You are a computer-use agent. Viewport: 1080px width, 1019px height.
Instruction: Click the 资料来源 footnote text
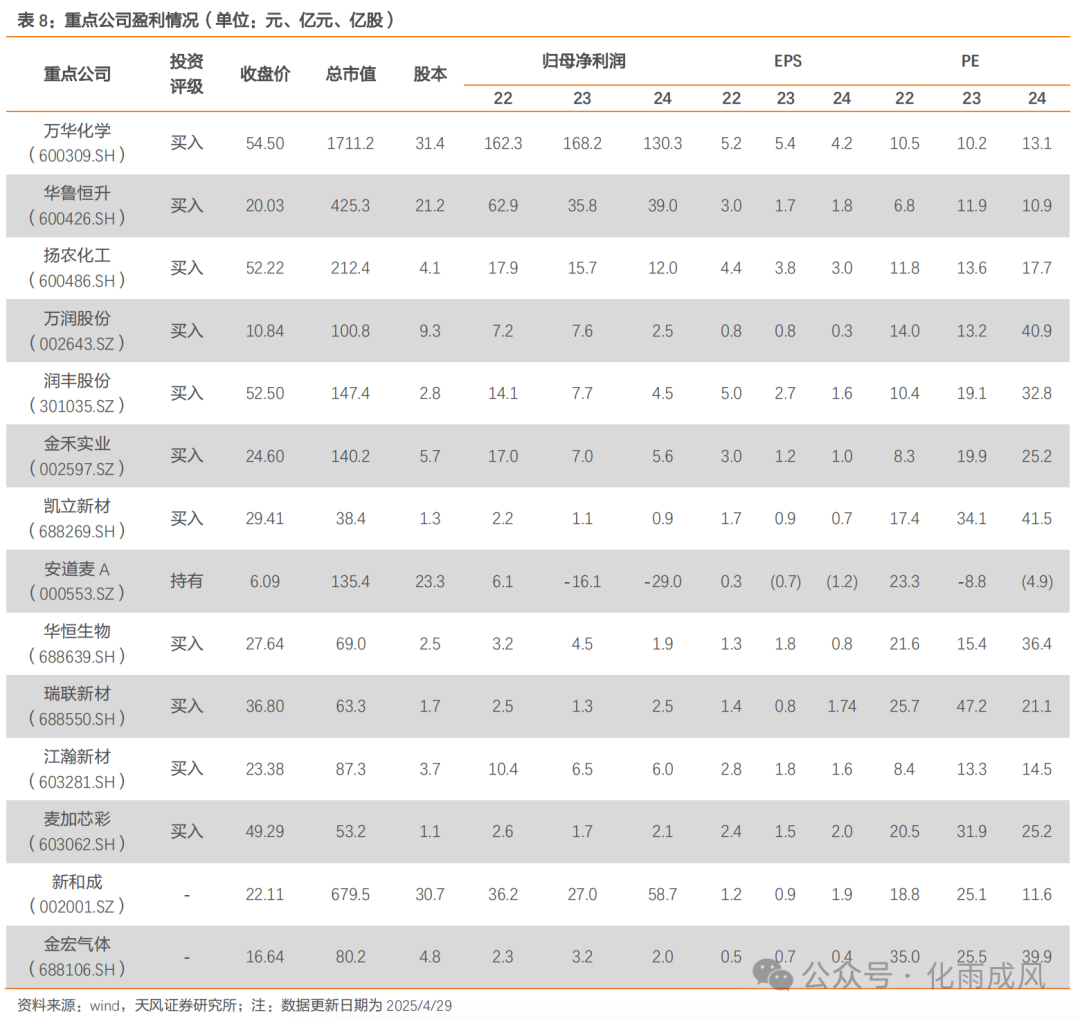[x=234, y=1005]
